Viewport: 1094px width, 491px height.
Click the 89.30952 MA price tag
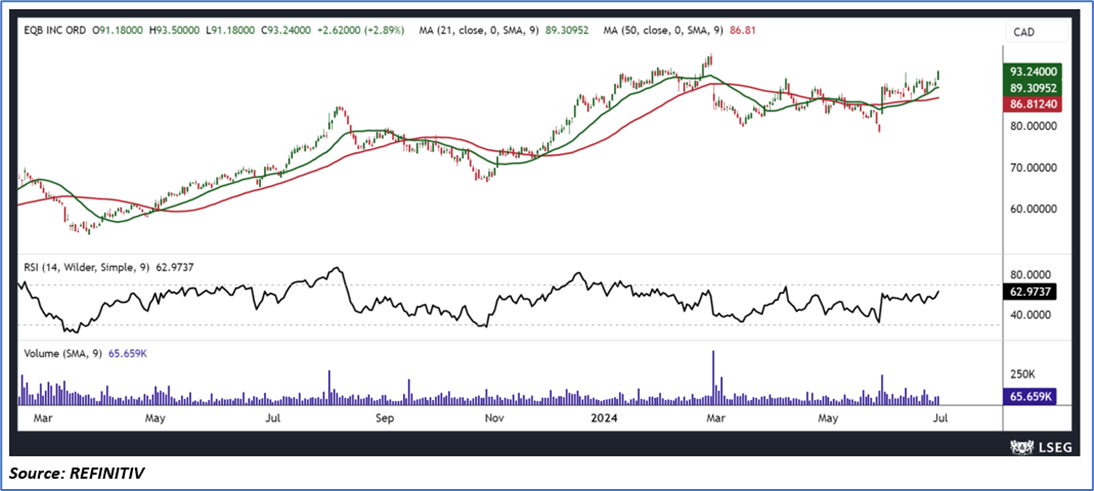point(1032,88)
